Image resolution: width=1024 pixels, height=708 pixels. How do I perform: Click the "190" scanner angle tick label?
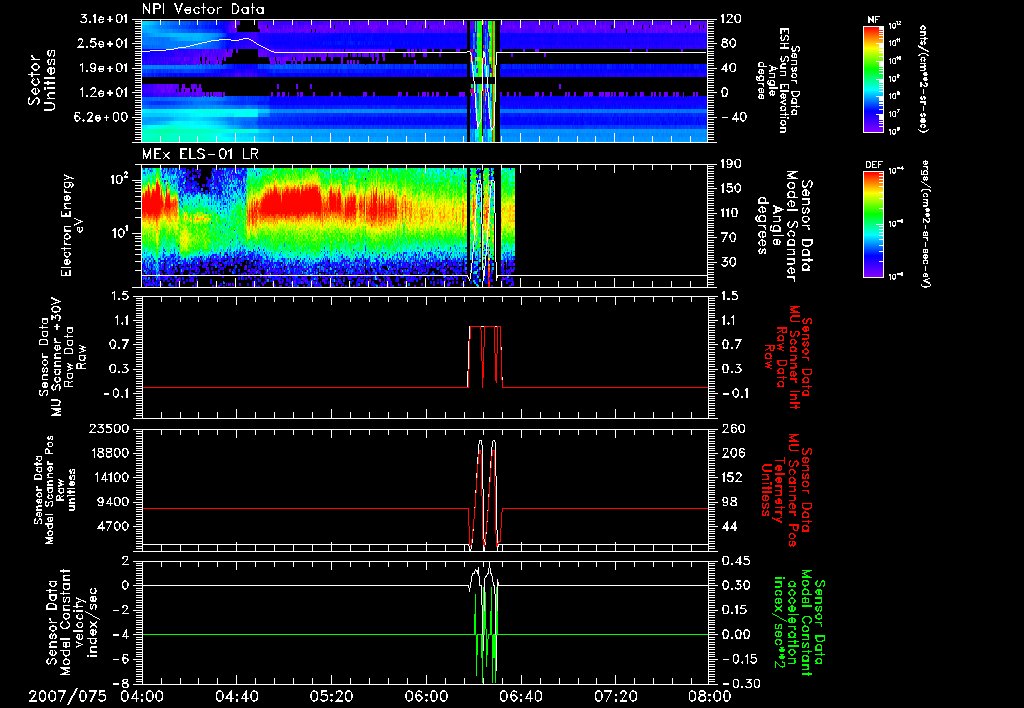[731, 164]
